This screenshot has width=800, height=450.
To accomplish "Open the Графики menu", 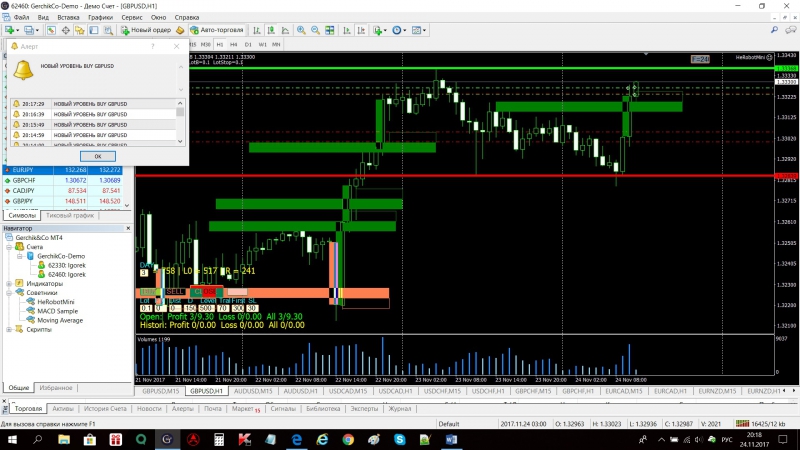I will point(101,17).
